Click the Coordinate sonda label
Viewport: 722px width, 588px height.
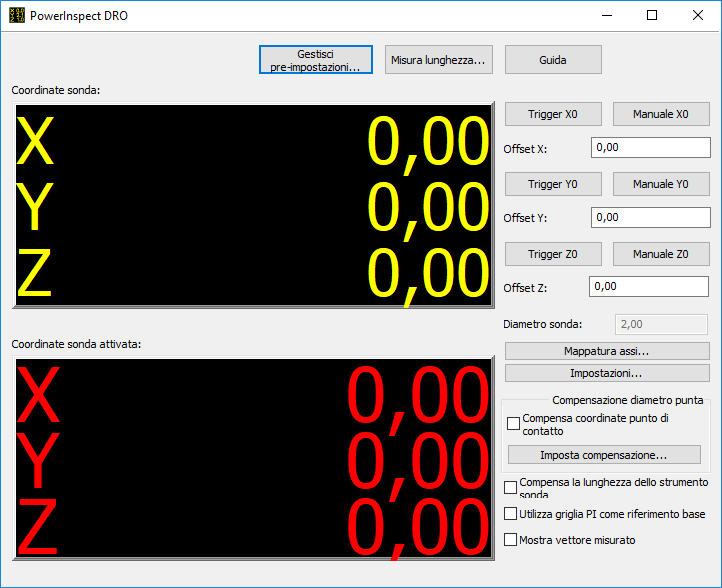coord(56,90)
